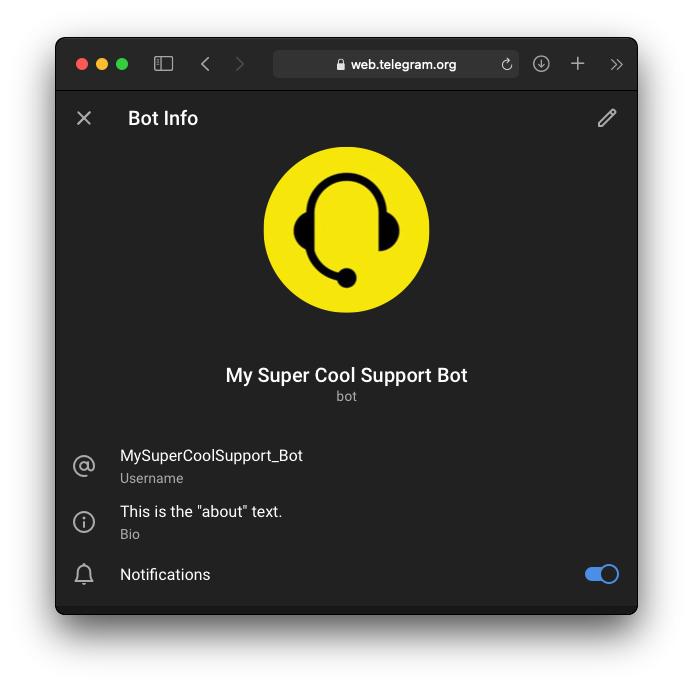Image resolution: width=693 pixels, height=688 pixels.
Task: Click the Notifications row label
Action: 165,574
